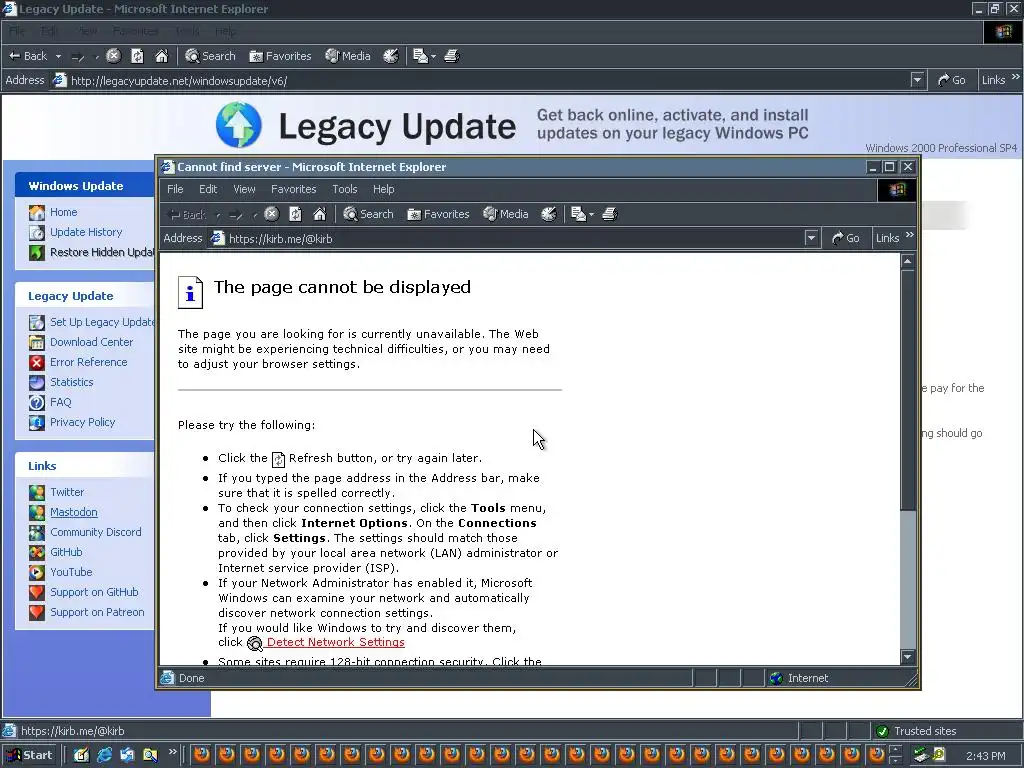Screen dimensions: 1024x768
Task: Open the Support on GitHub link
Action: point(94,592)
